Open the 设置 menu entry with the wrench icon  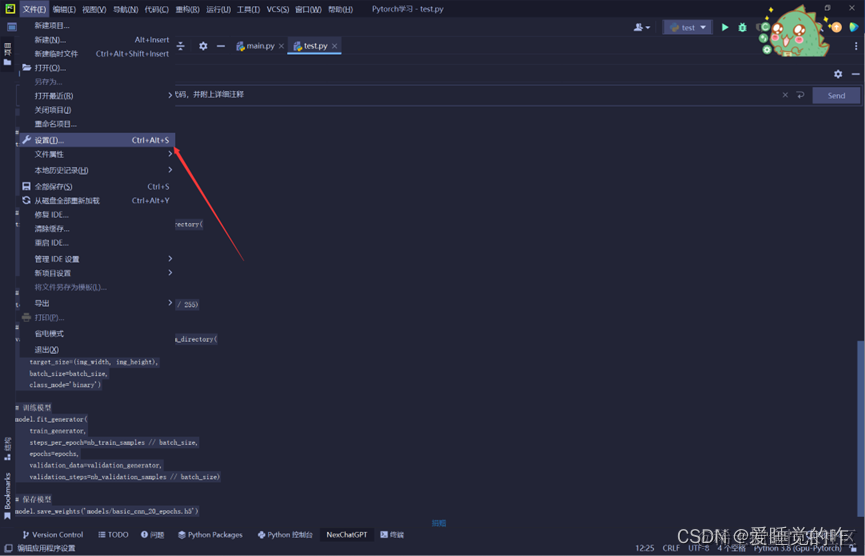pos(97,140)
